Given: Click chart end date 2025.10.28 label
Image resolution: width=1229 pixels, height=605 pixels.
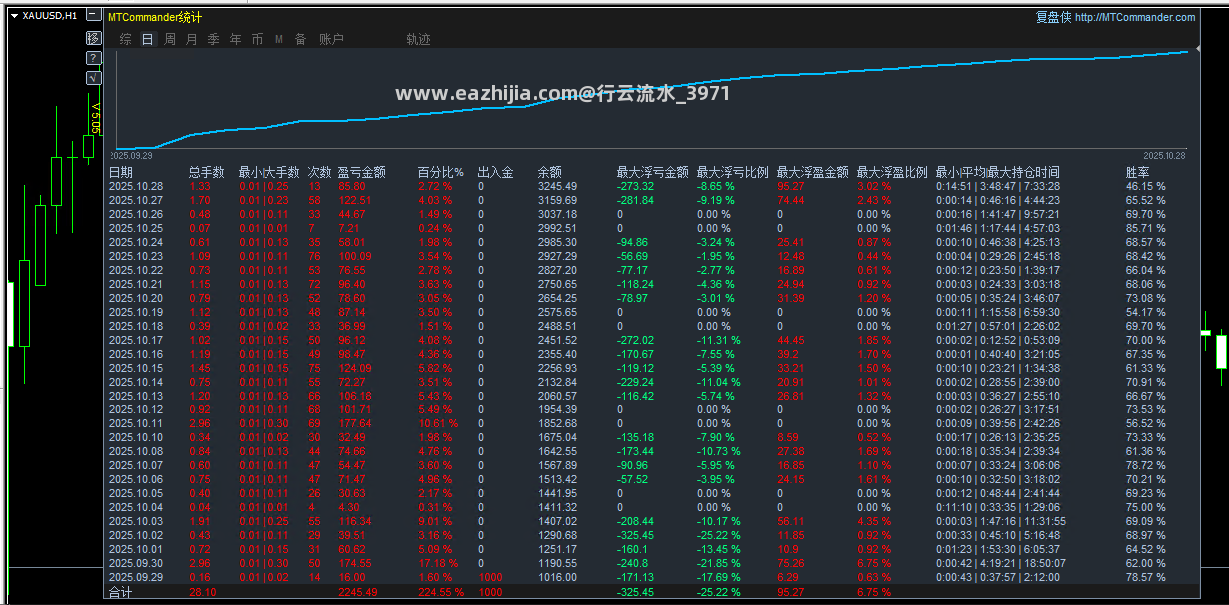Looking at the screenshot, I should 1165,156.
